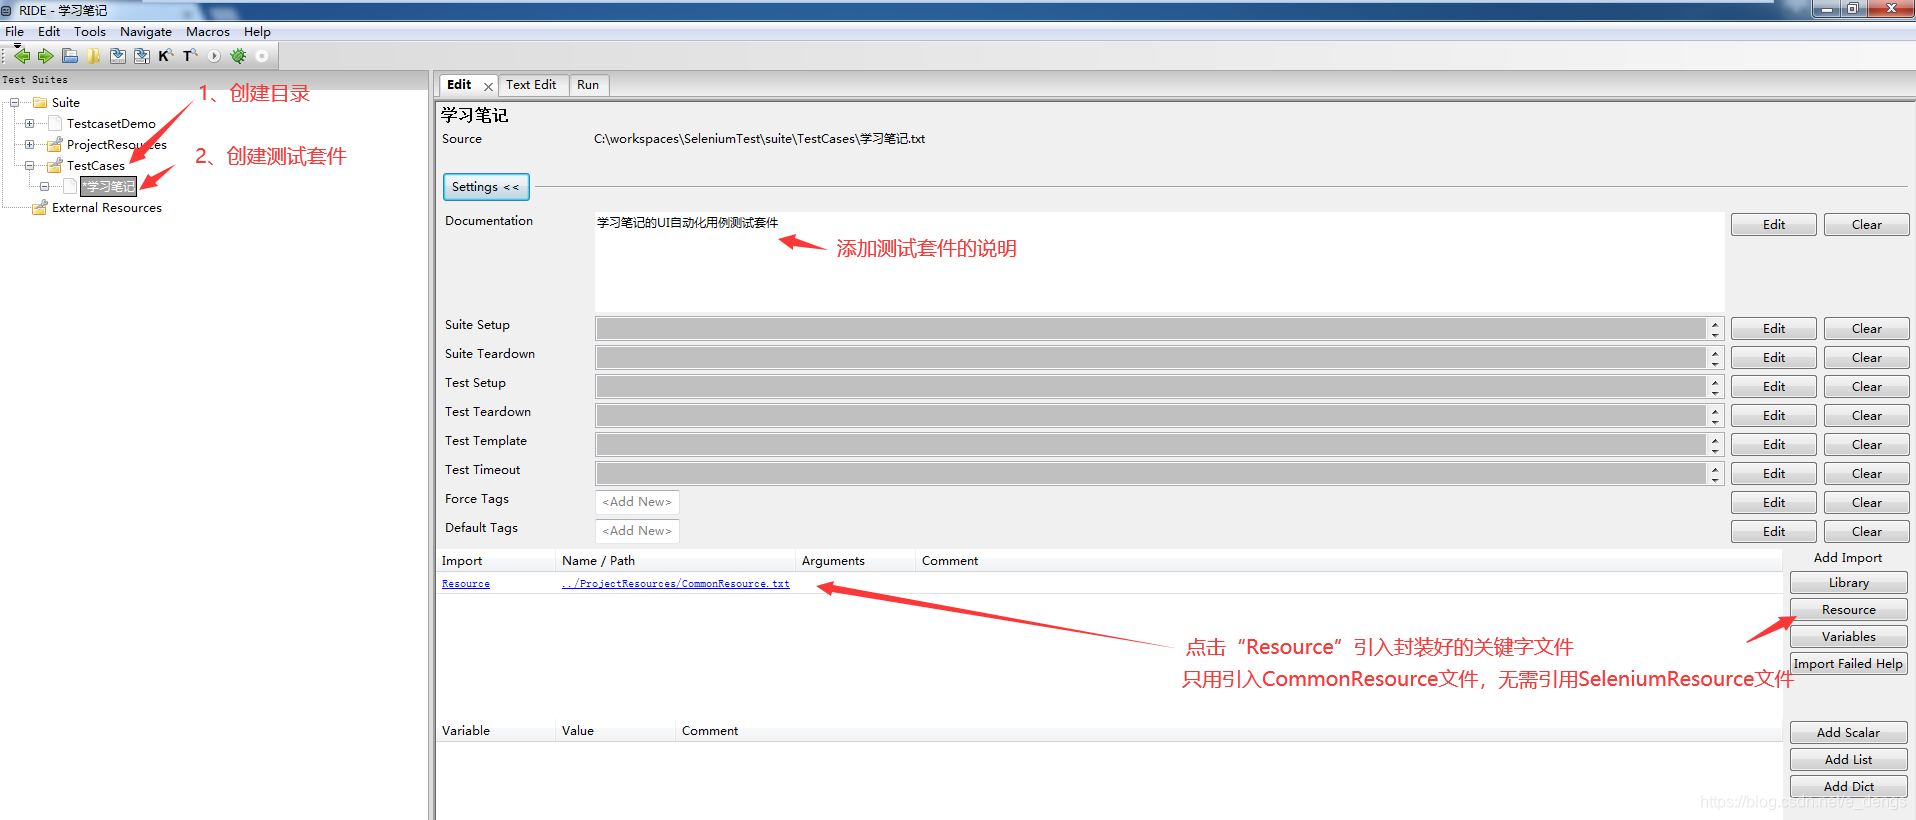
Task: Edit the Suite Setup setting
Action: (1774, 329)
